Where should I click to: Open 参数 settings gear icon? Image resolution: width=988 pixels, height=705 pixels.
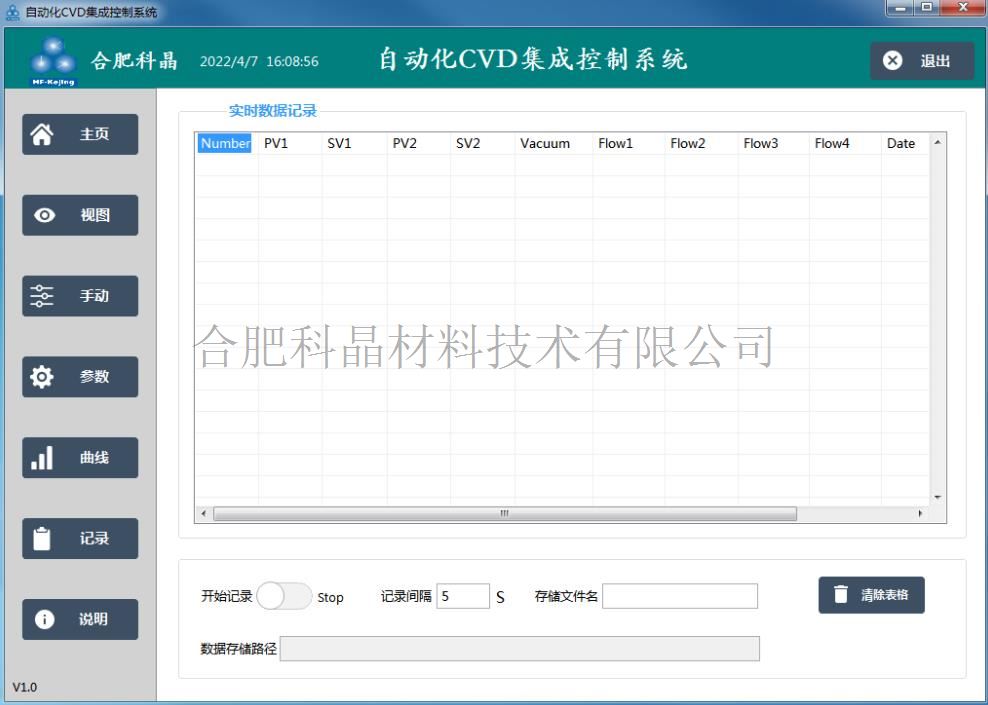[43, 377]
